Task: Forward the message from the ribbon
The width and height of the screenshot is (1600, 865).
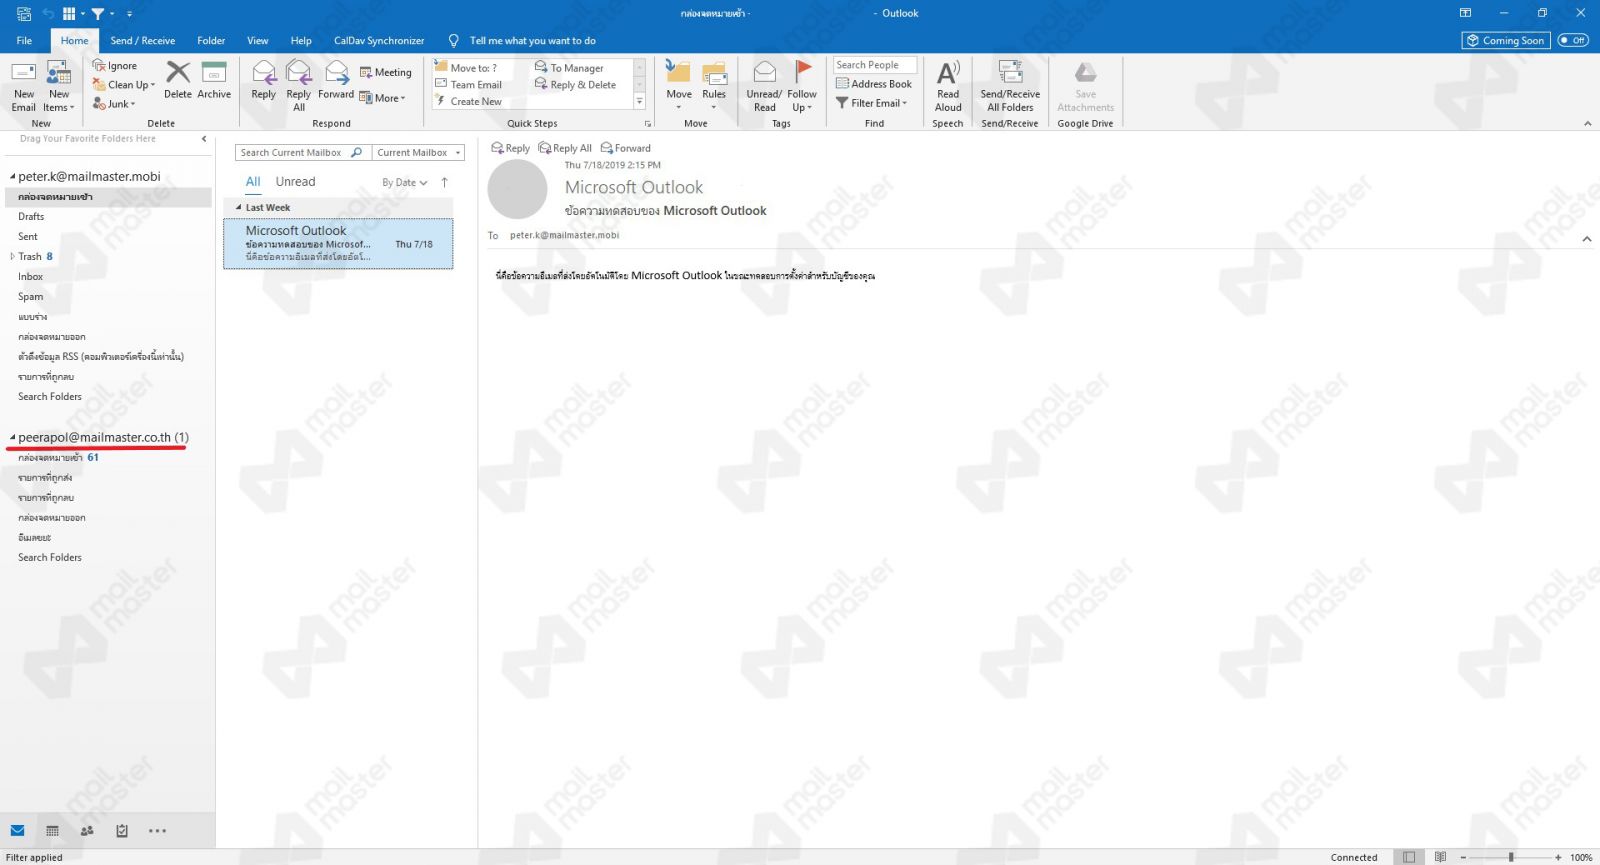Action: (336, 80)
